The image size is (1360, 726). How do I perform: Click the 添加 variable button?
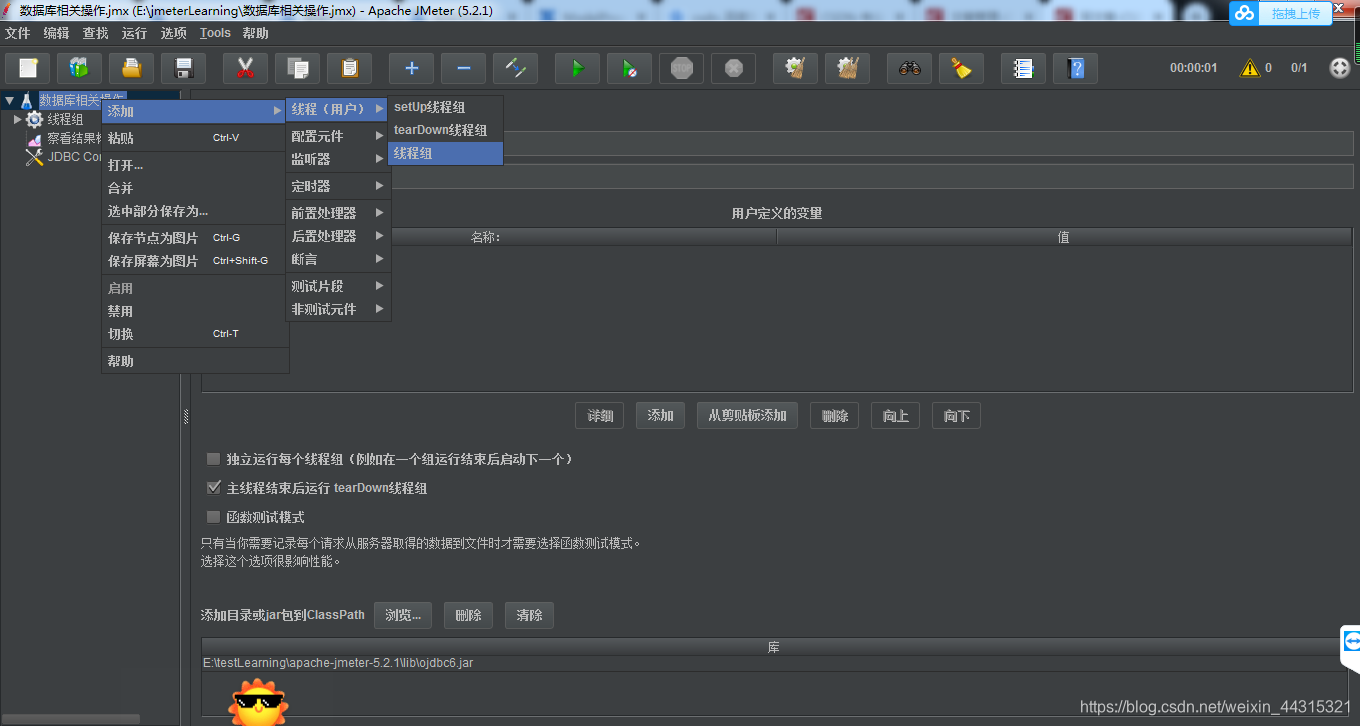click(660, 415)
